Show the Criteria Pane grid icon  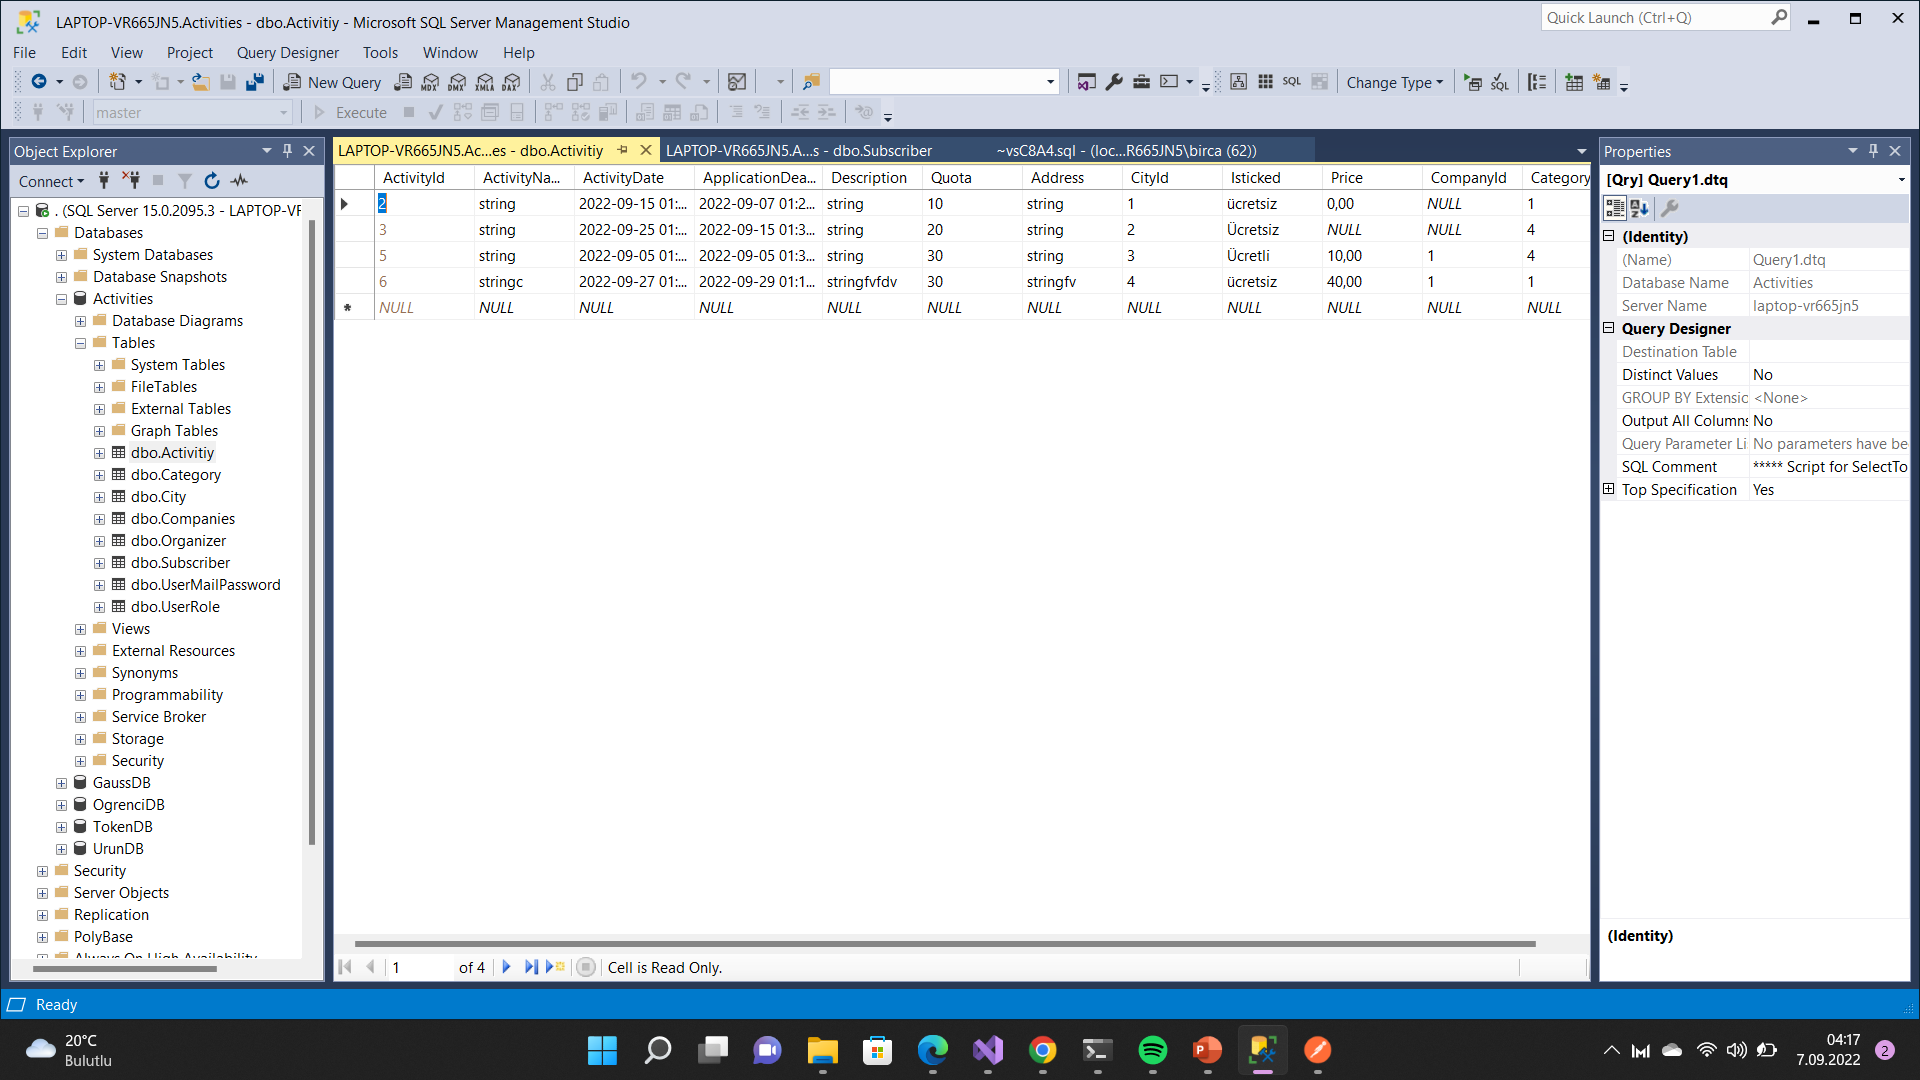click(x=1265, y=82)
